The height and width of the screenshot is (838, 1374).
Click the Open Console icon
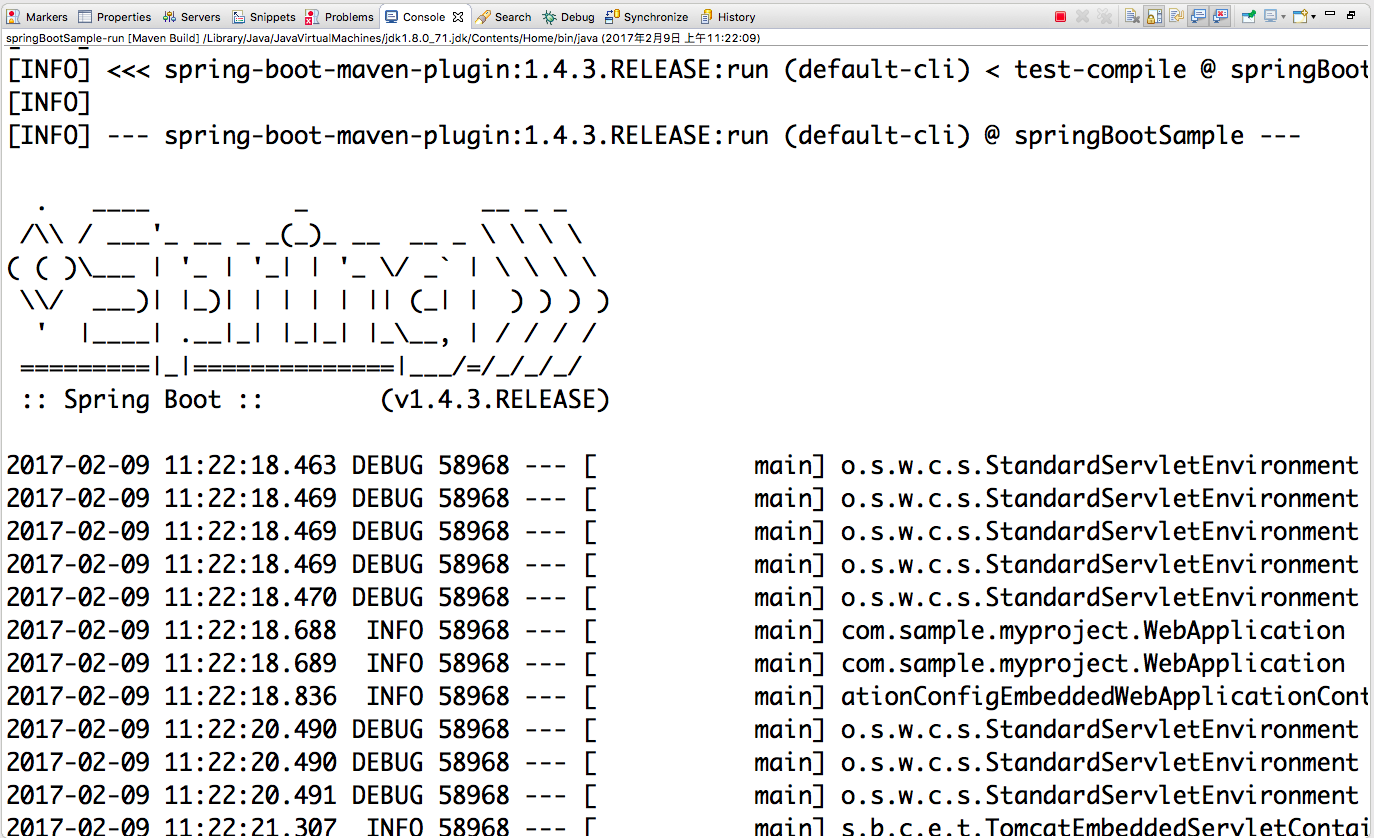coord(1299,16)
